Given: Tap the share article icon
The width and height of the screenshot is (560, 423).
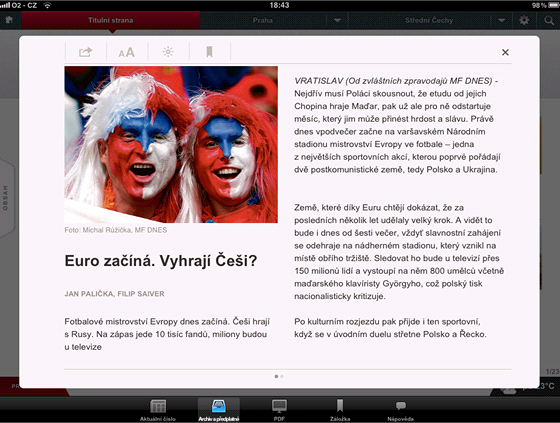Looking at the screenshot, I should pyautogui.click(x=86, y=52).
